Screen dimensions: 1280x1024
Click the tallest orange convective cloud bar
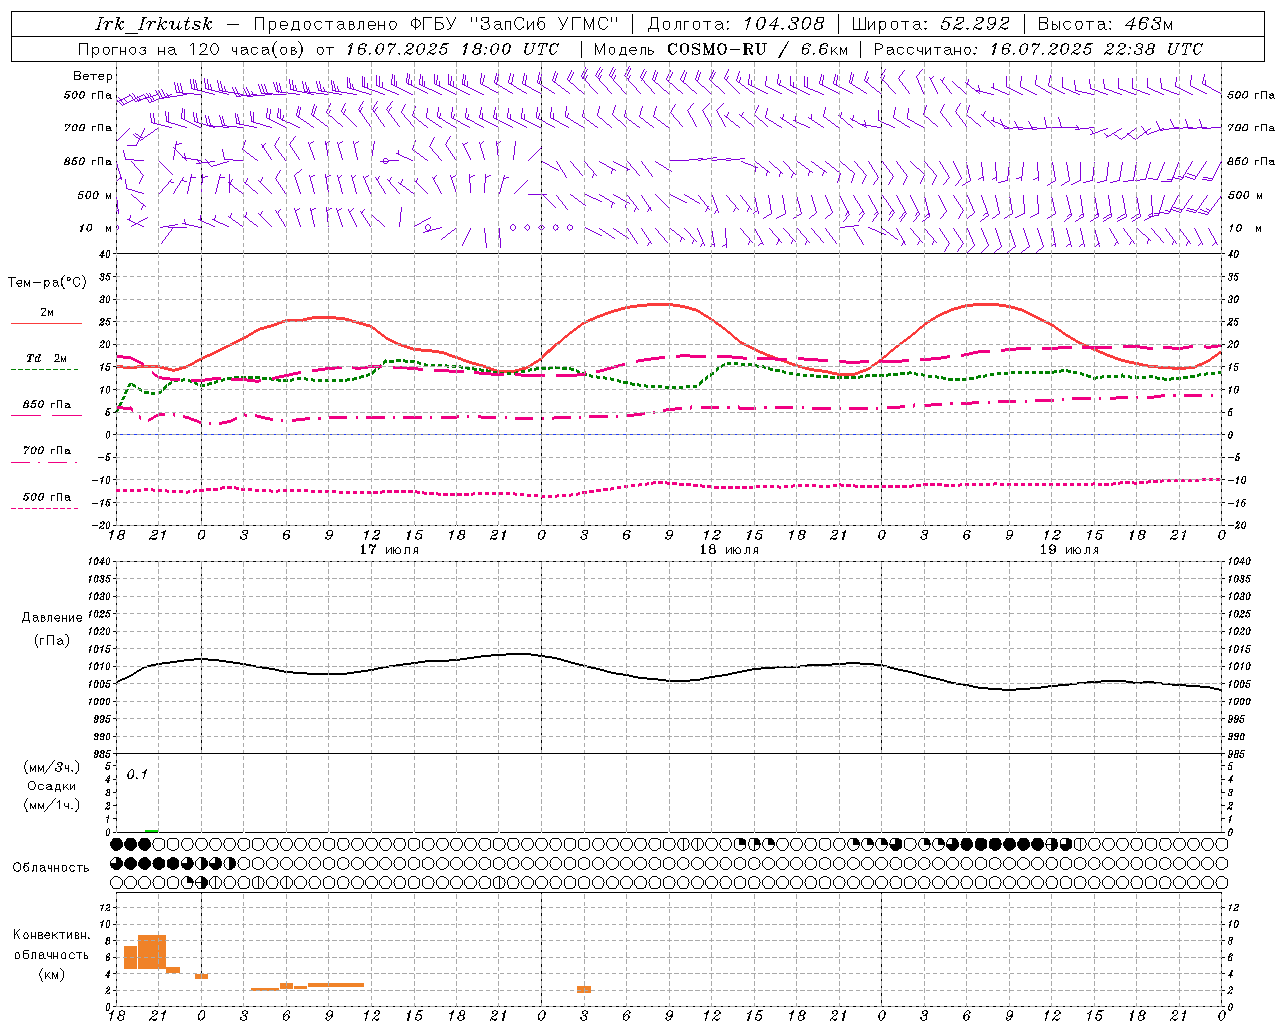point(152,951)
